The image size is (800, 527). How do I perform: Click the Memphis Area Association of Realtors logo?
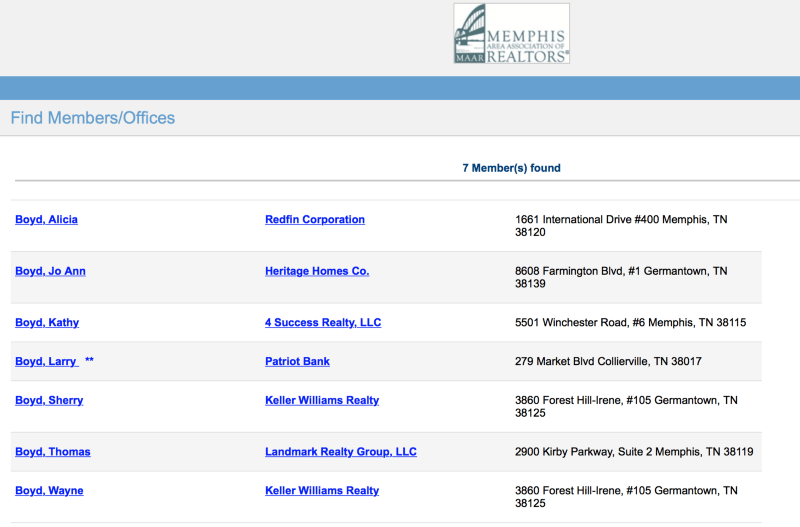pyautogui.click(x=511, y=34)
